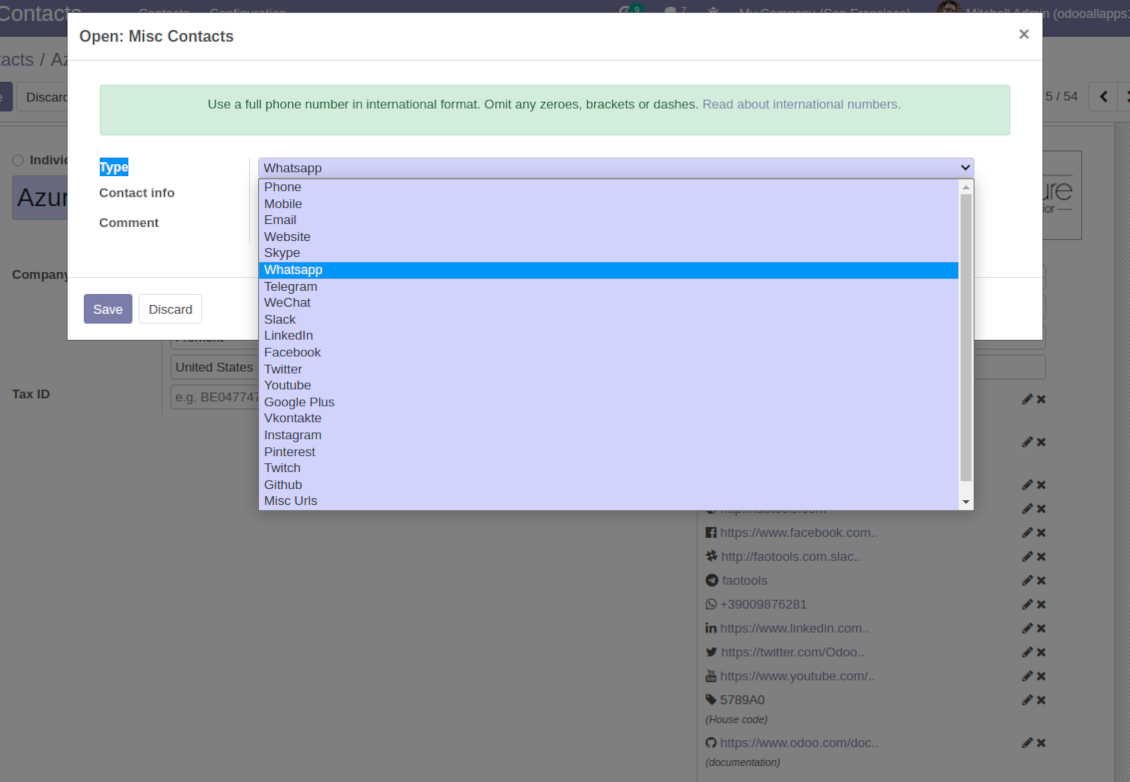Screen dimensions: 1130x782
Task: Delete the twitter.com/Odoo entry
Action: point(1041,652)
